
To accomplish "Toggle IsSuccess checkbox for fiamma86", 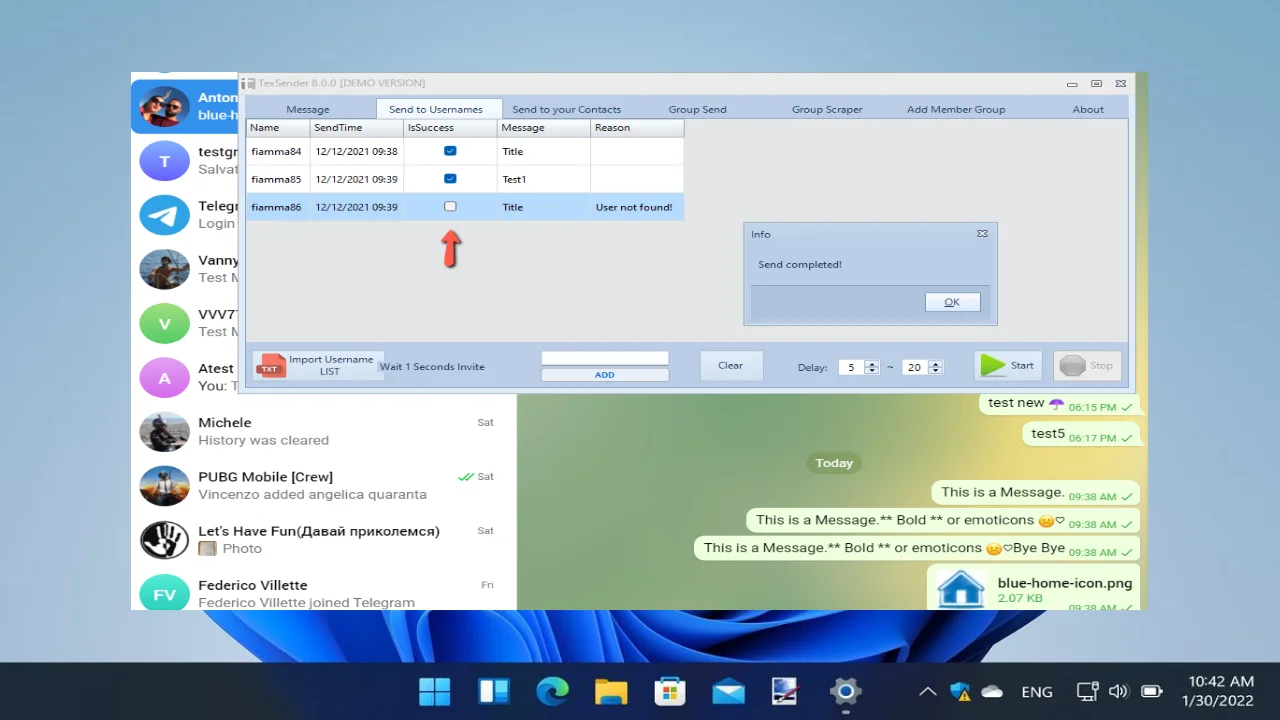I will coord(450,206).
